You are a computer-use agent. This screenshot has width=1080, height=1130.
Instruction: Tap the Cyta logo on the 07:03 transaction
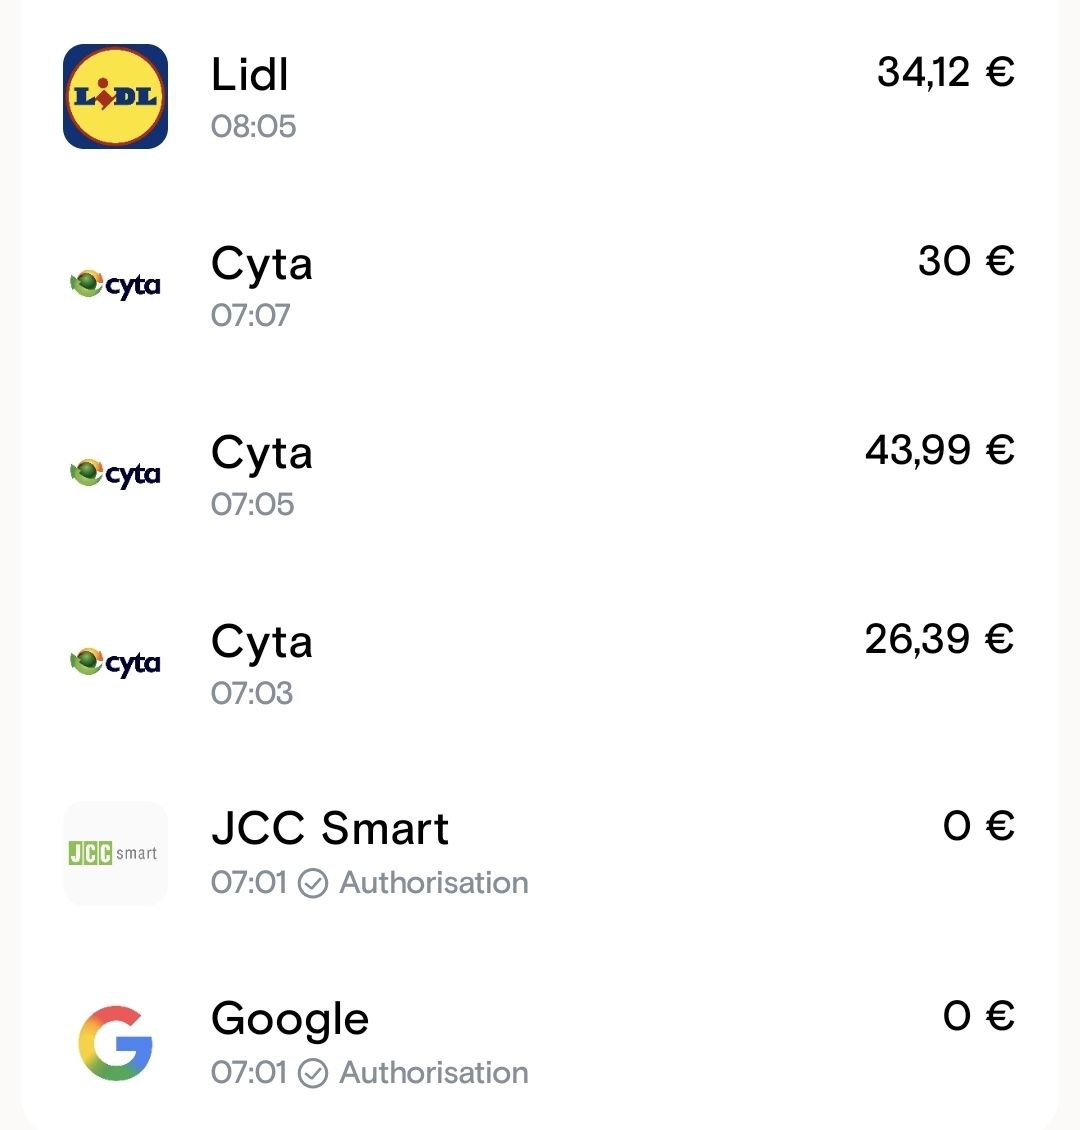click(x=115, y=663)
